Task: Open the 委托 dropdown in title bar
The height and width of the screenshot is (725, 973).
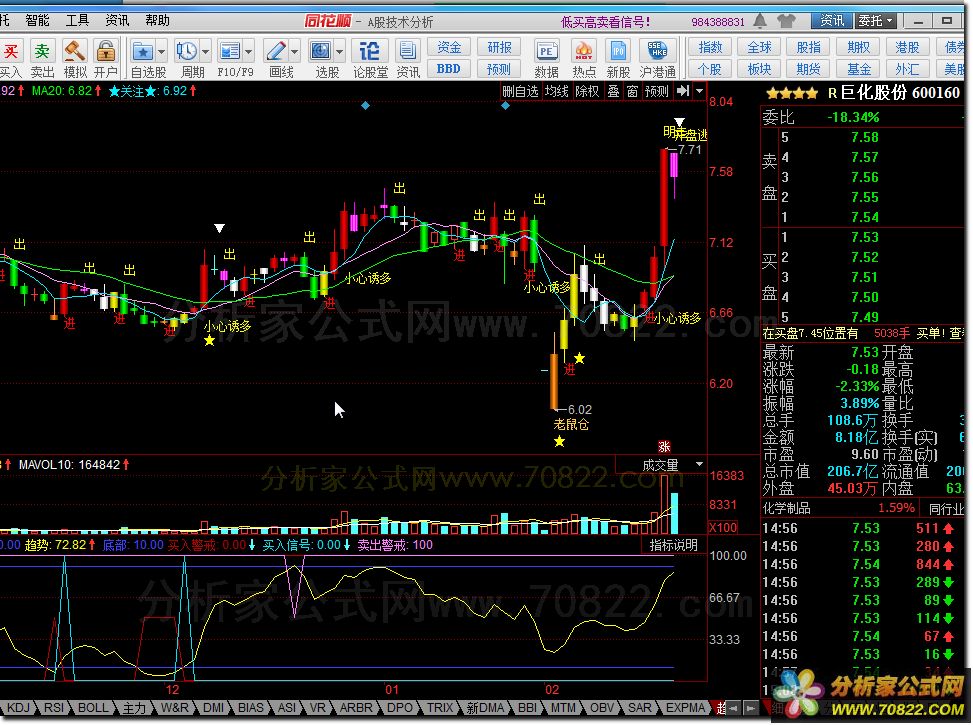Action: [x=876, y=20]
